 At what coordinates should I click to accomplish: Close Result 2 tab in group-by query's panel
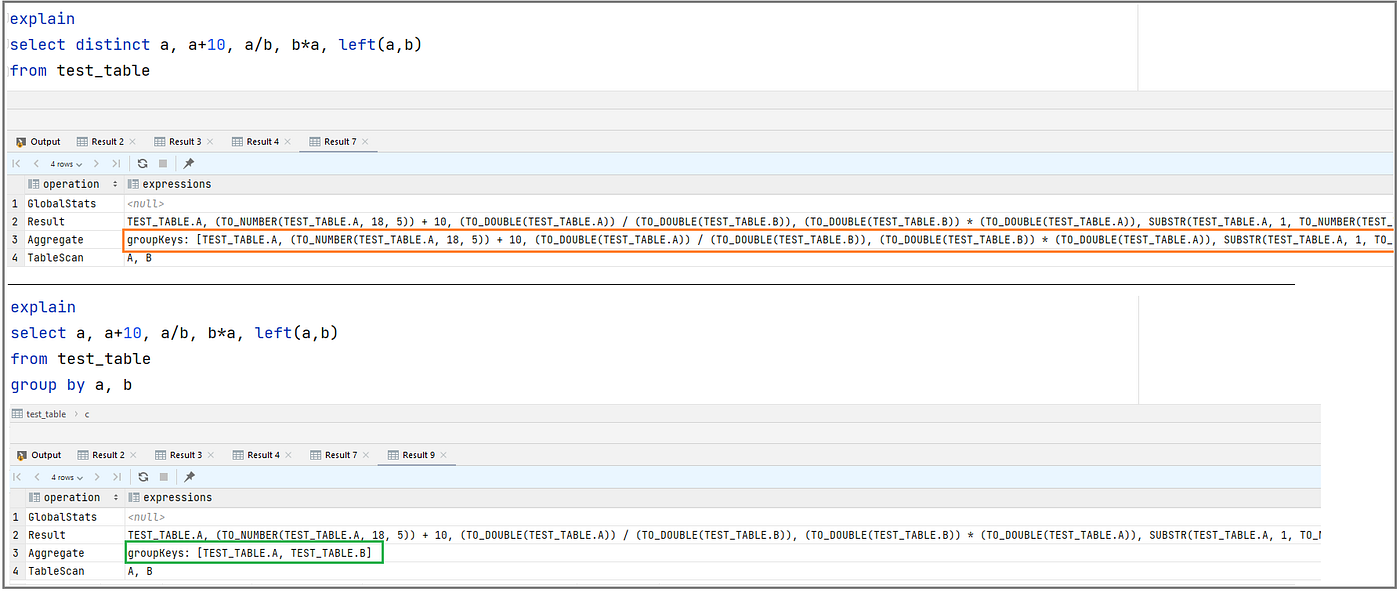(x=133, y=455)
